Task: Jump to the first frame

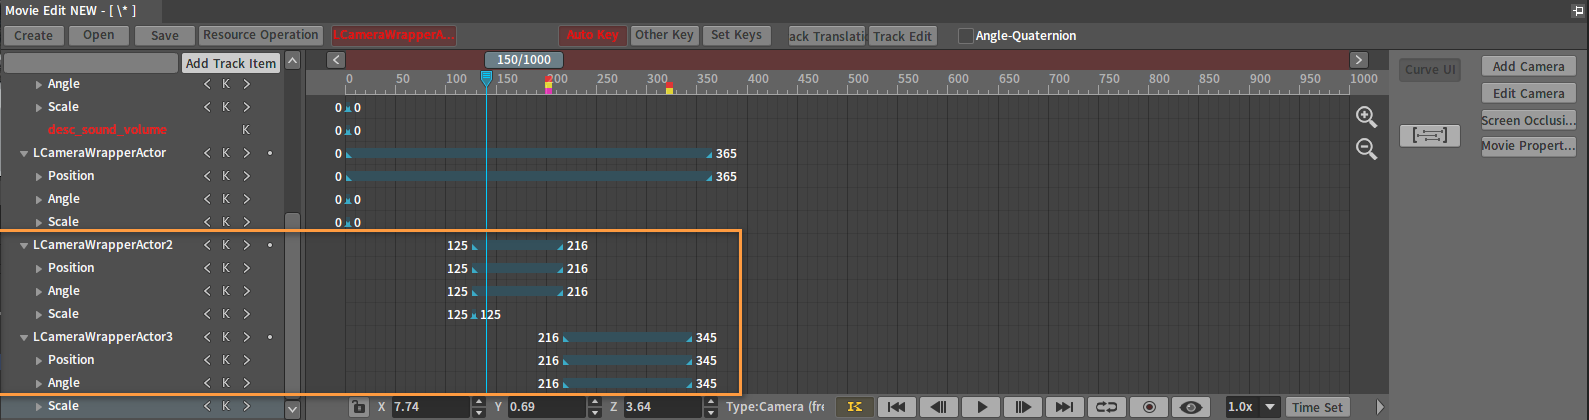Action: [896, 407]
